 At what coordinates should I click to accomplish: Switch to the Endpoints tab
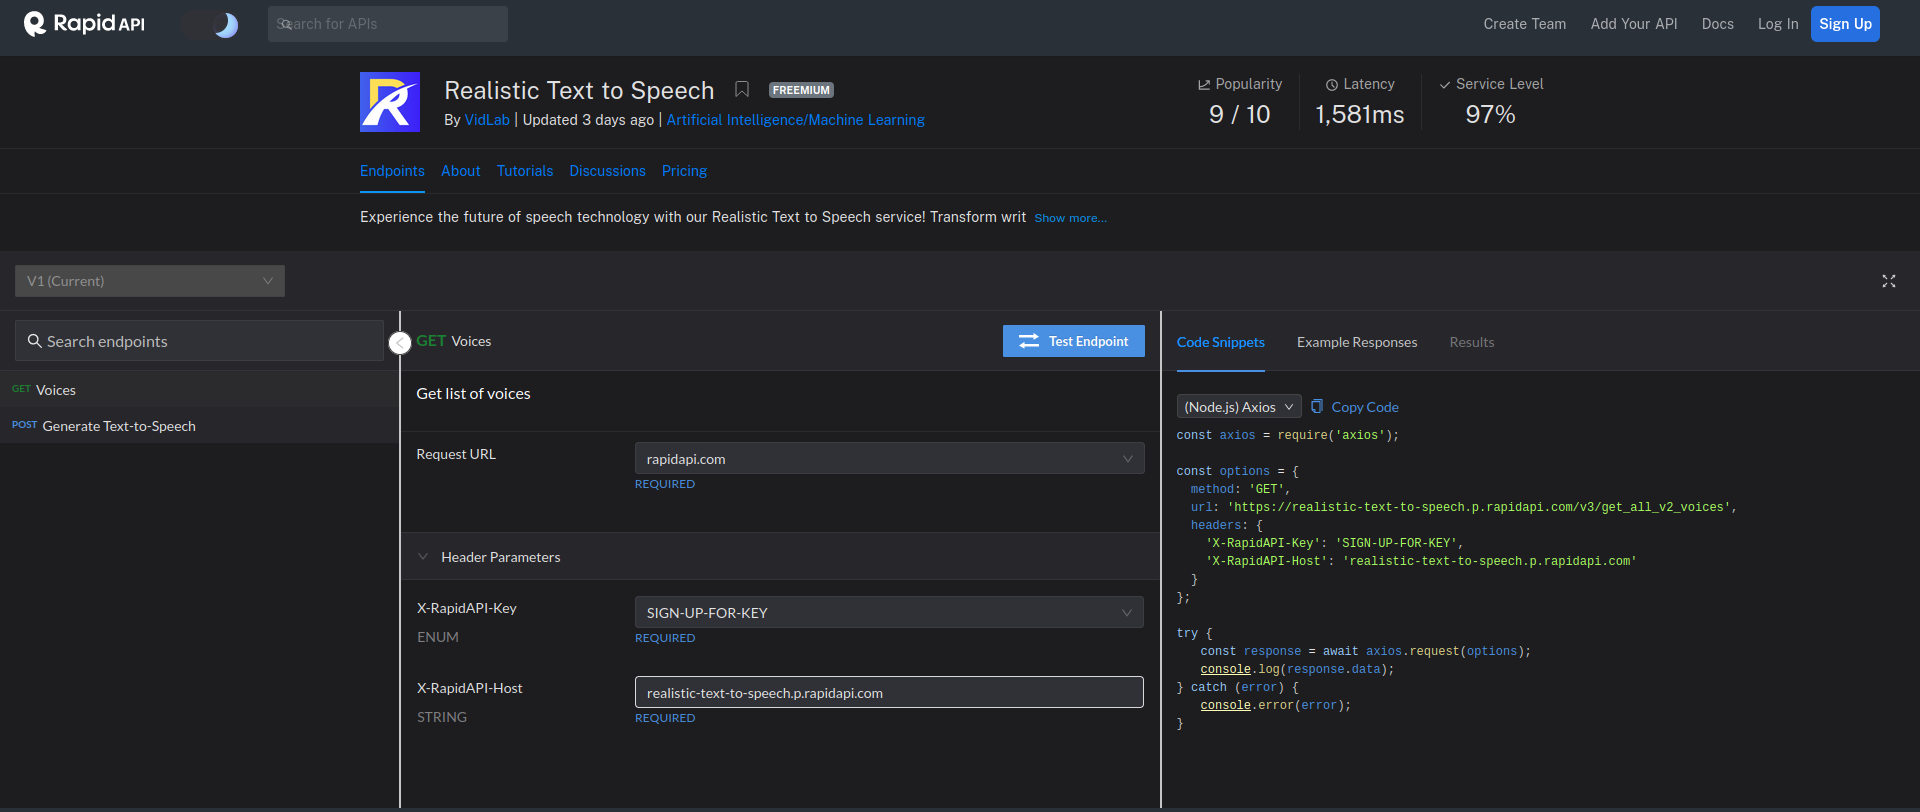[392, 171]
